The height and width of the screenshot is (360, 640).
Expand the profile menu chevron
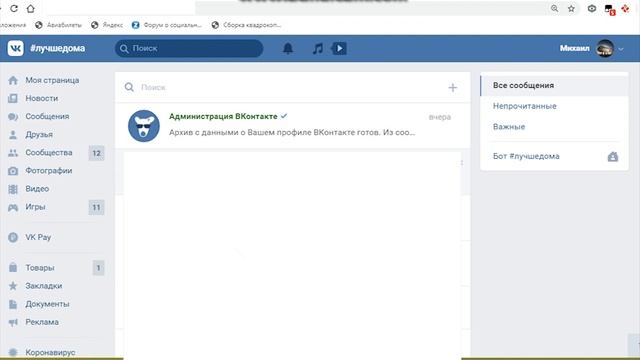[x=621, y=49]
